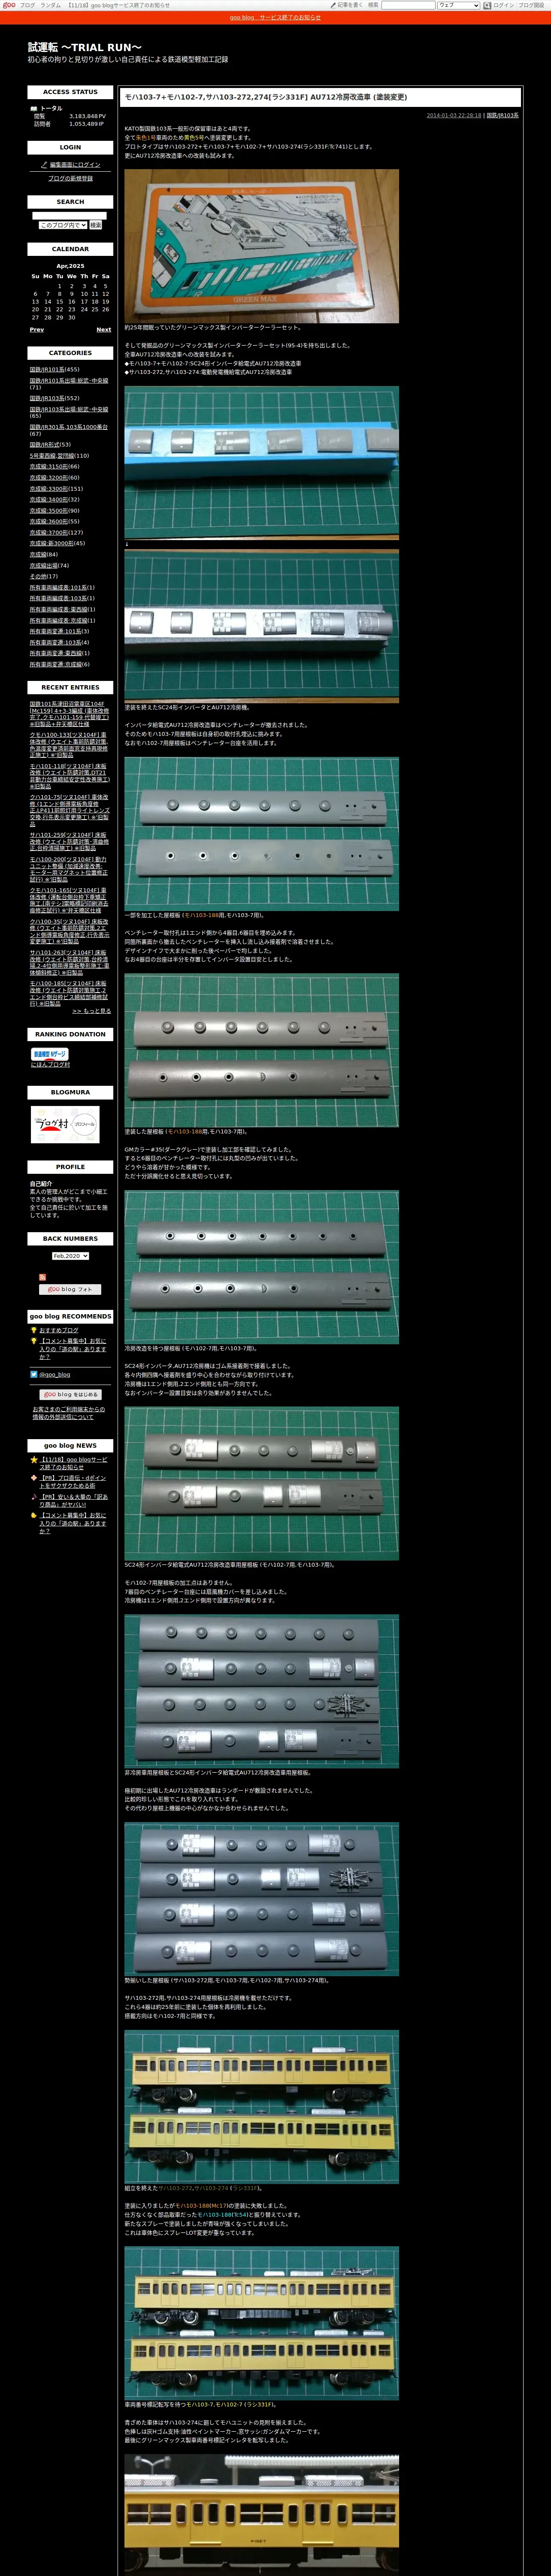Screen dimensions: 551x2576
Task: Click おすすめブログ link
Action: pyautogui.click(x=58, y=1330)
